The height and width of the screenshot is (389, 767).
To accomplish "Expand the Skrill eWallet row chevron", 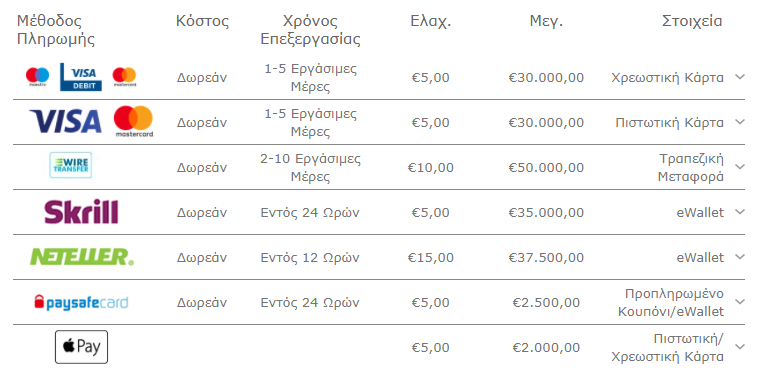I will click(740, 212).
